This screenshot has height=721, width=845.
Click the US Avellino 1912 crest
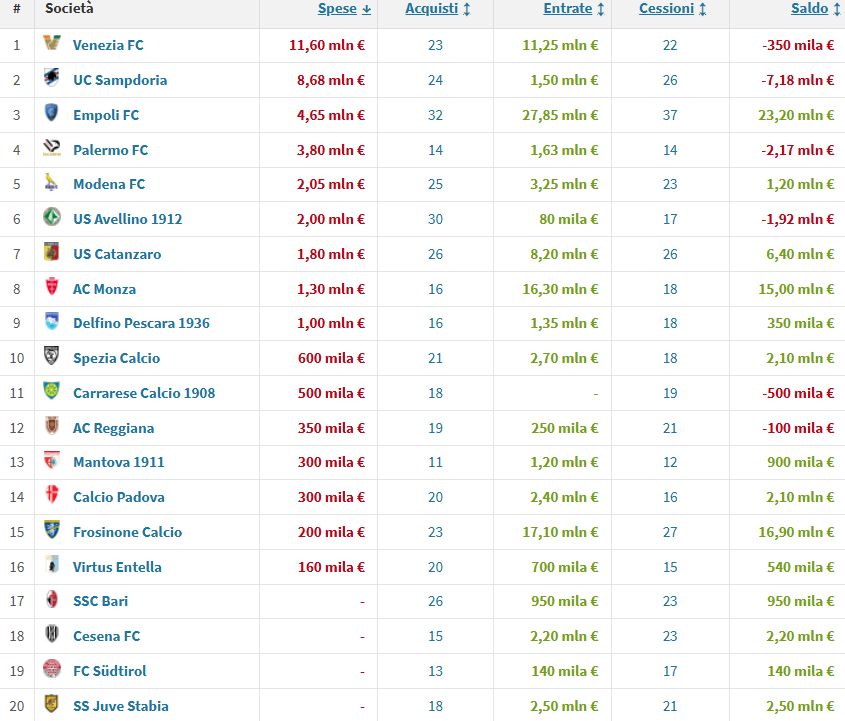tap(52, 217)
